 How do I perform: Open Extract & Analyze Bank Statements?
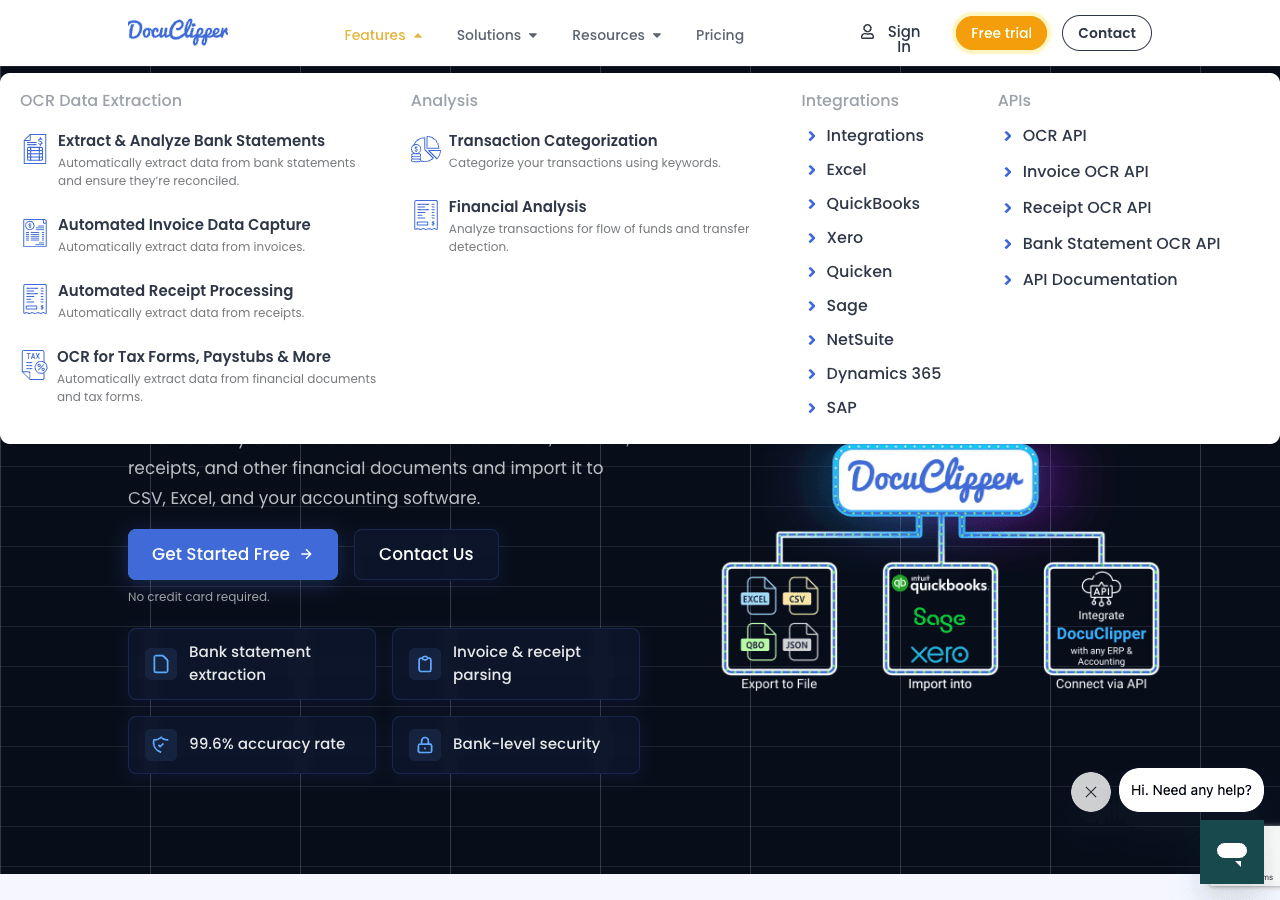[x=191, y=141]
